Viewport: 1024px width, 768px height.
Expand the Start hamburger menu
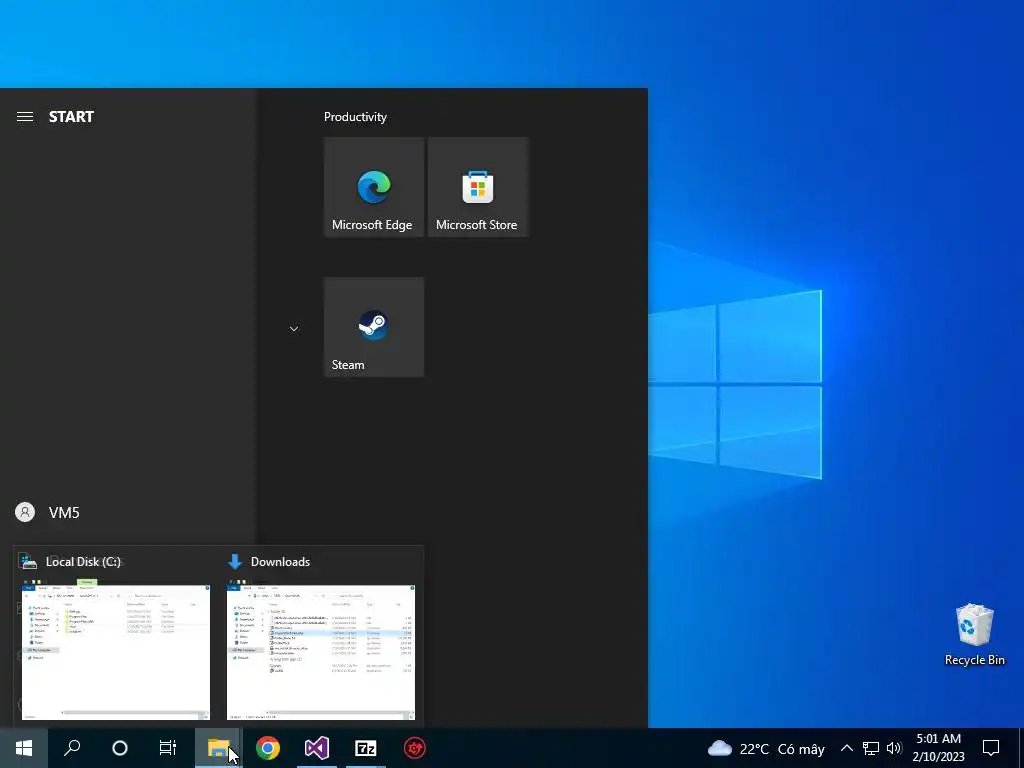25,117
